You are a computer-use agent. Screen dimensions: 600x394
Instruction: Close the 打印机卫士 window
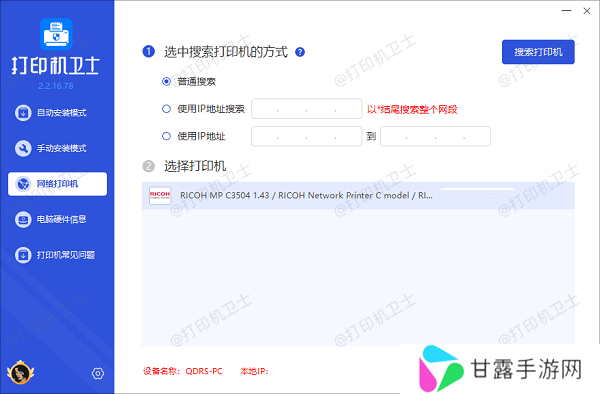pos(587,11)
